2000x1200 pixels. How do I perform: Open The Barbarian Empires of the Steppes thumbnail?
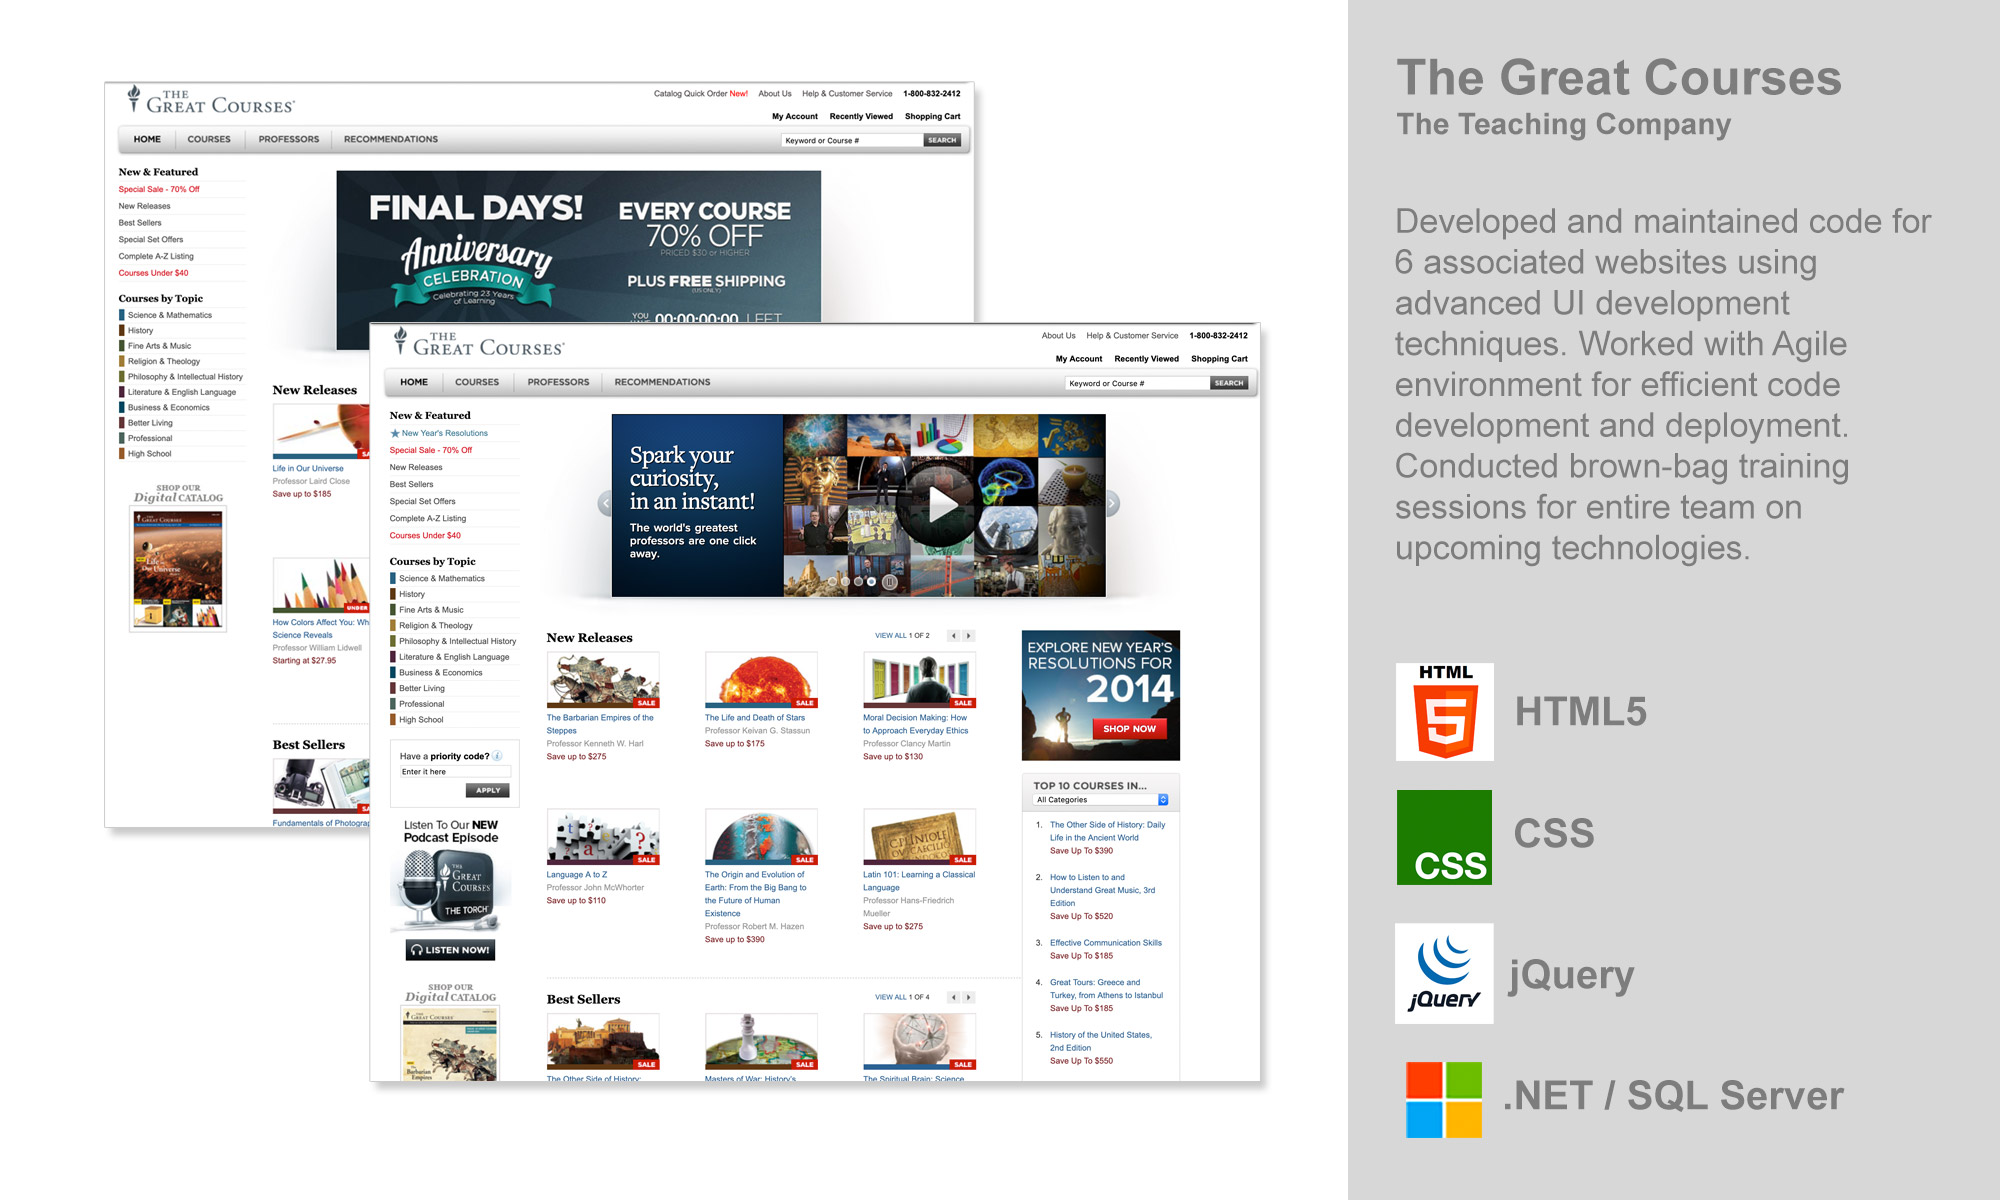pos(603,680)
